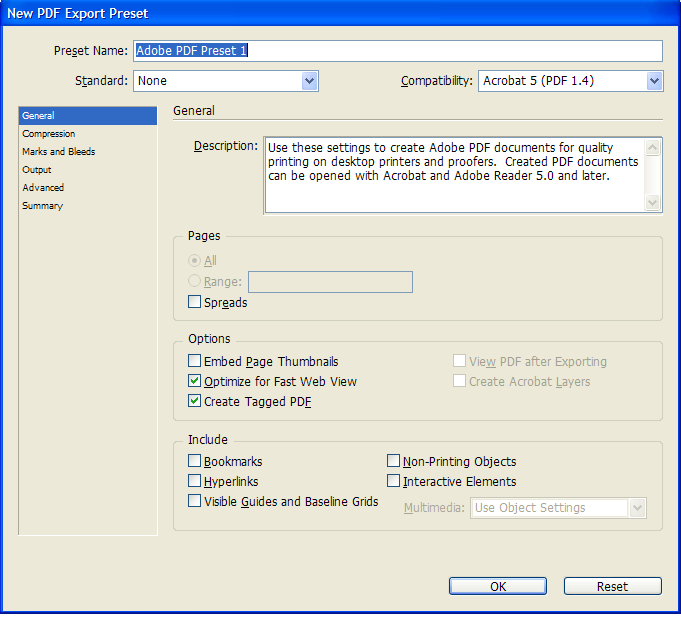Screen dimensions: 681x617
Task: Select the All pages radio button
Action: click(194, 261)
